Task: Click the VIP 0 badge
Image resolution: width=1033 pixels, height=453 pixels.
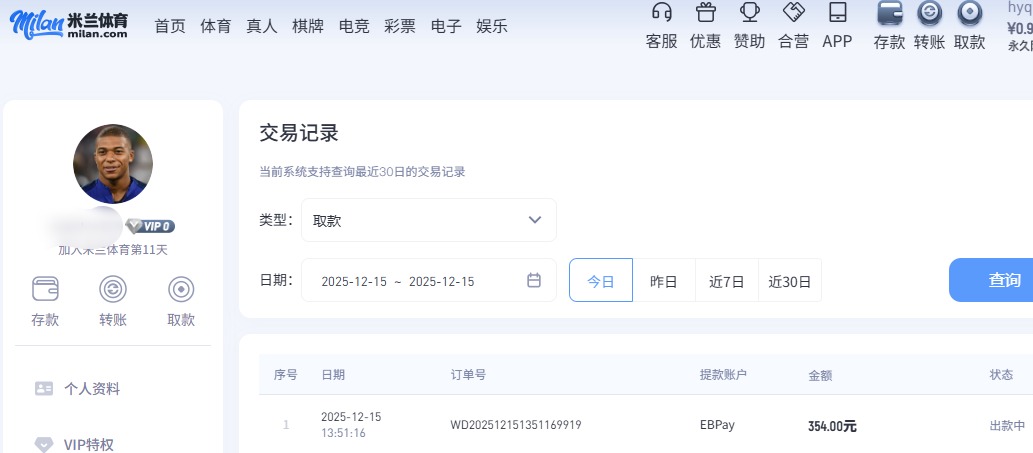Action: point(150,226)
